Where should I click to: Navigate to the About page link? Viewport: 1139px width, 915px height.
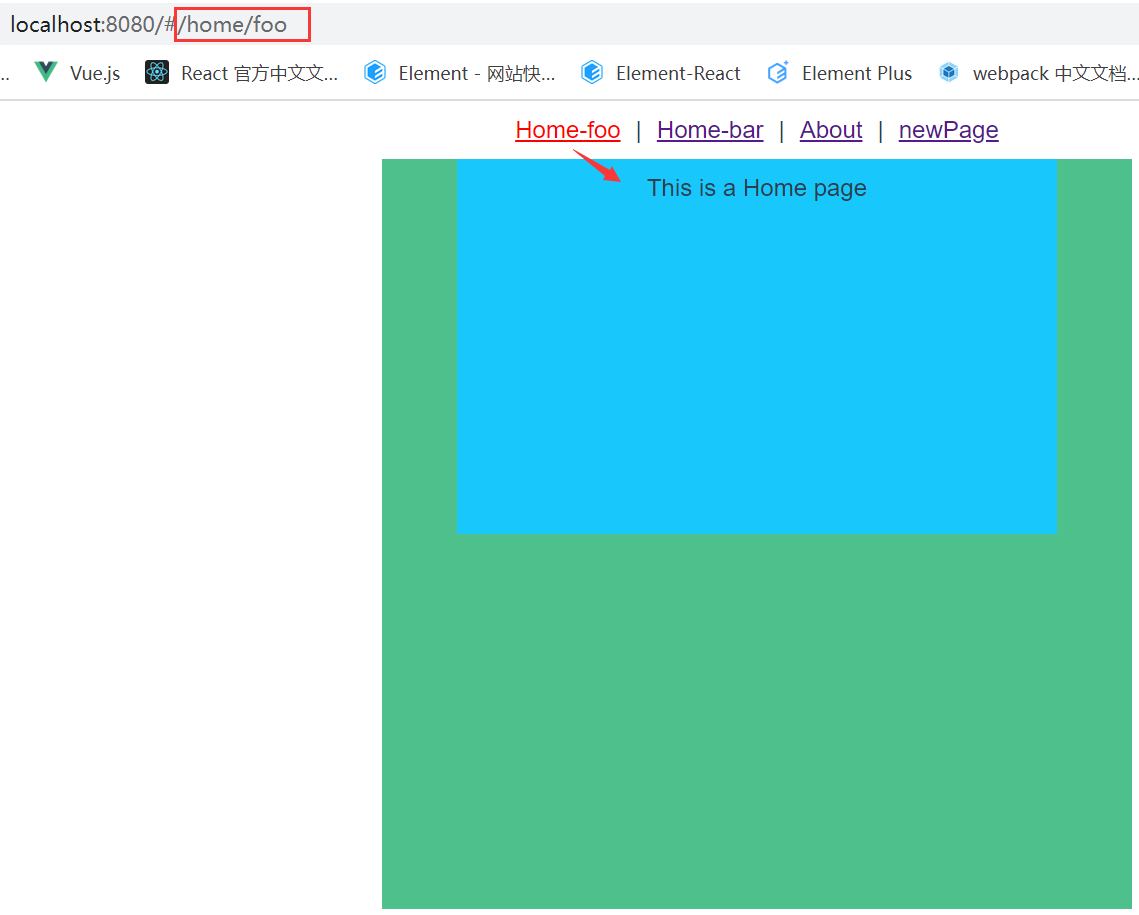(831, 130)
